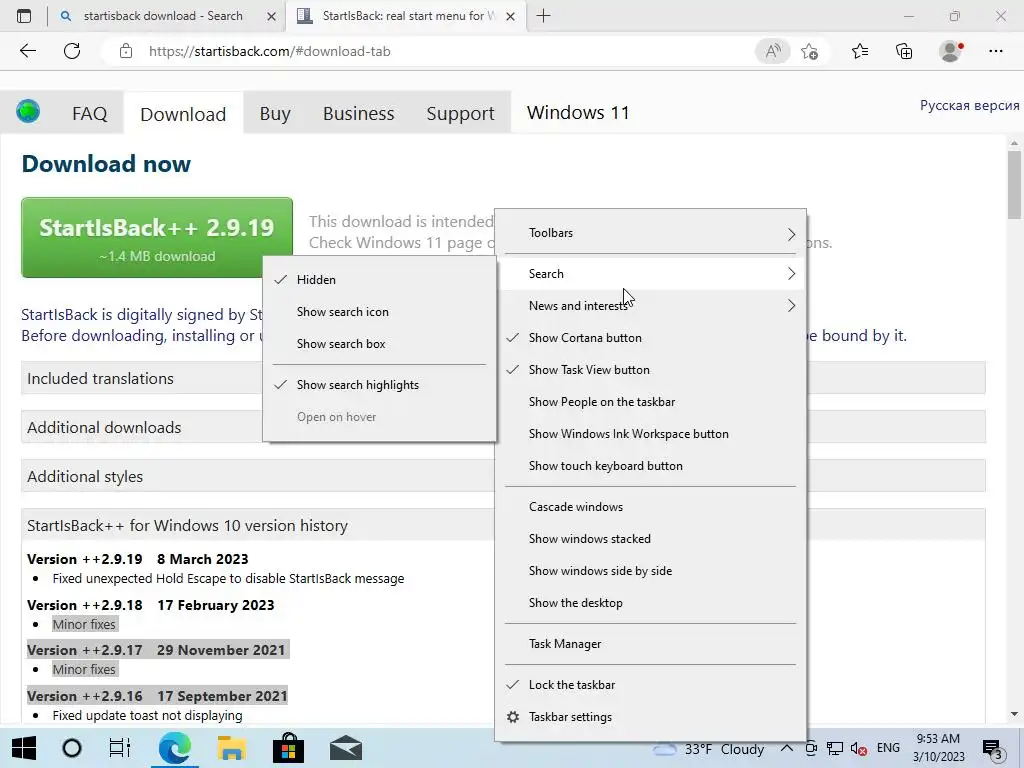The height and width of the screenshot is (768, 1024).
Task: Click the browser refresh icon
Action: coord(72,51)
